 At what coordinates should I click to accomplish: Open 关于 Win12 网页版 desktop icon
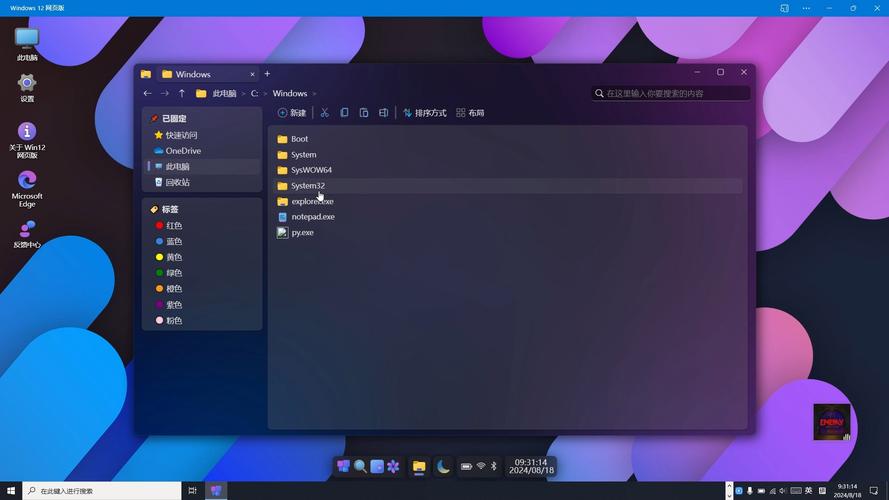point(27,140)
